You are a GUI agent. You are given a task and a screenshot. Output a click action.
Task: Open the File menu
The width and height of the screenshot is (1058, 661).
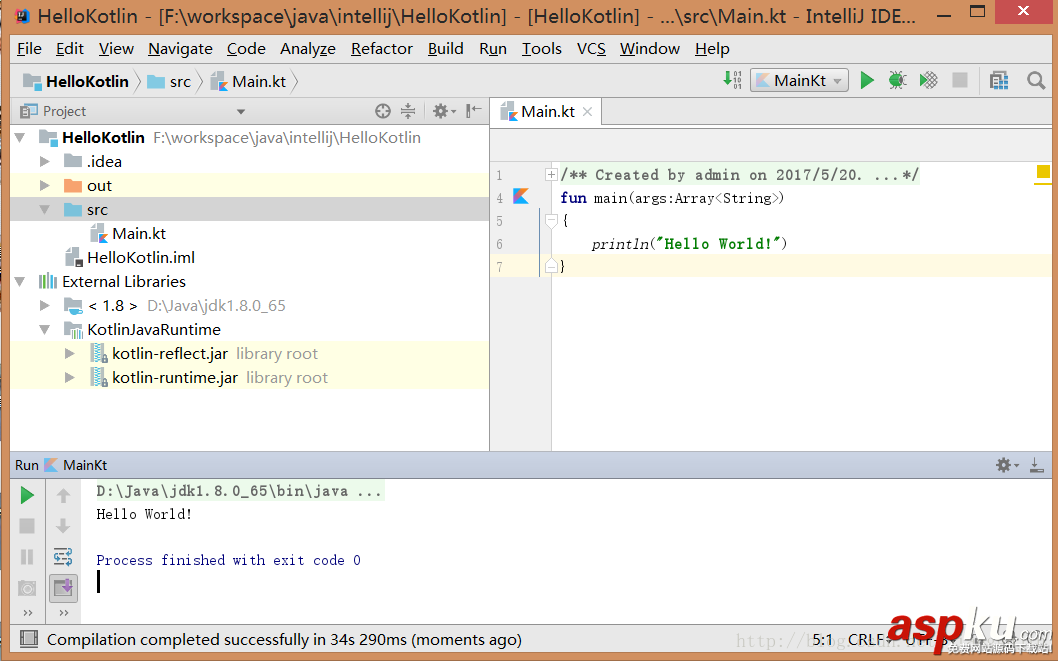tap(29, 49)
